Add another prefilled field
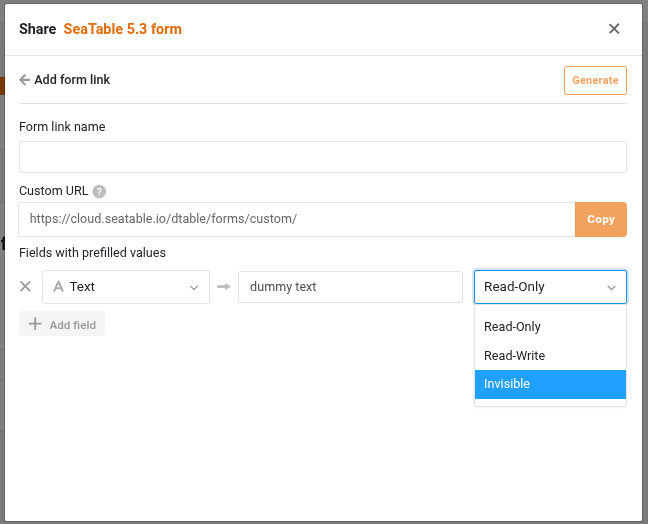This screenshot has width=648, height=524. [62, 324]
